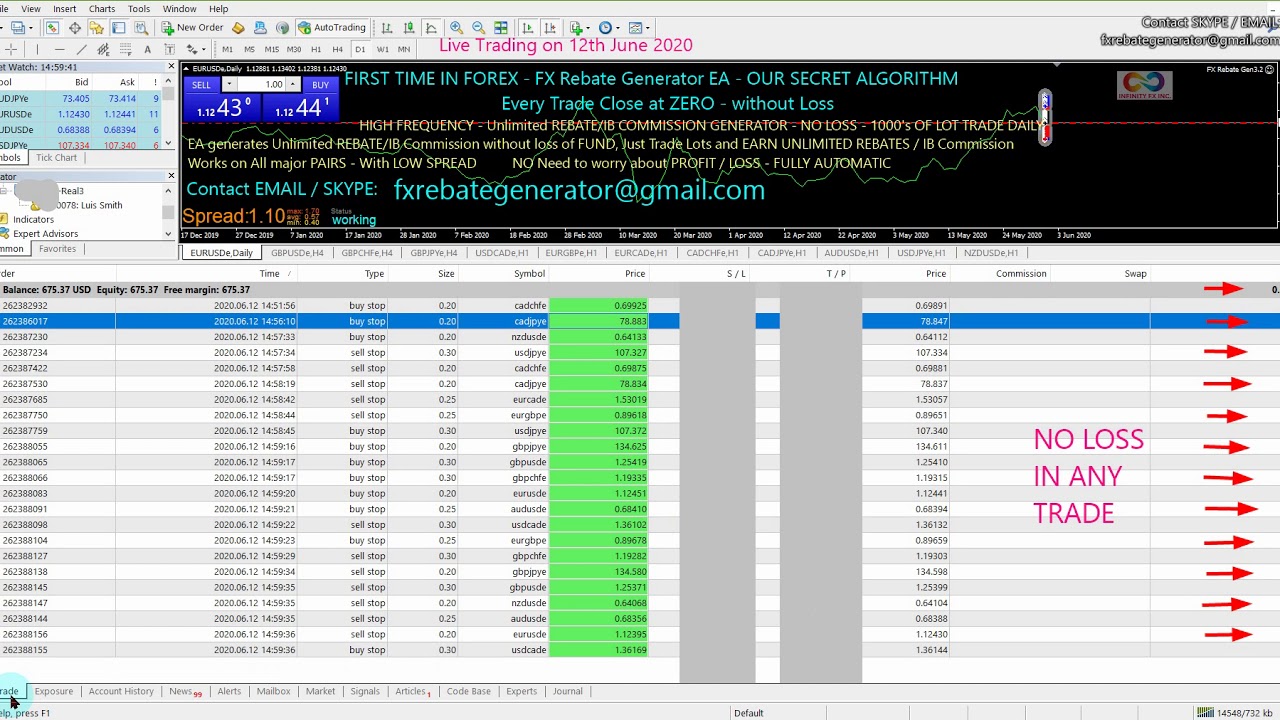Switch to bar chart icon
The width and height of the screenshot is (1280, 720).
coord(387,28)
